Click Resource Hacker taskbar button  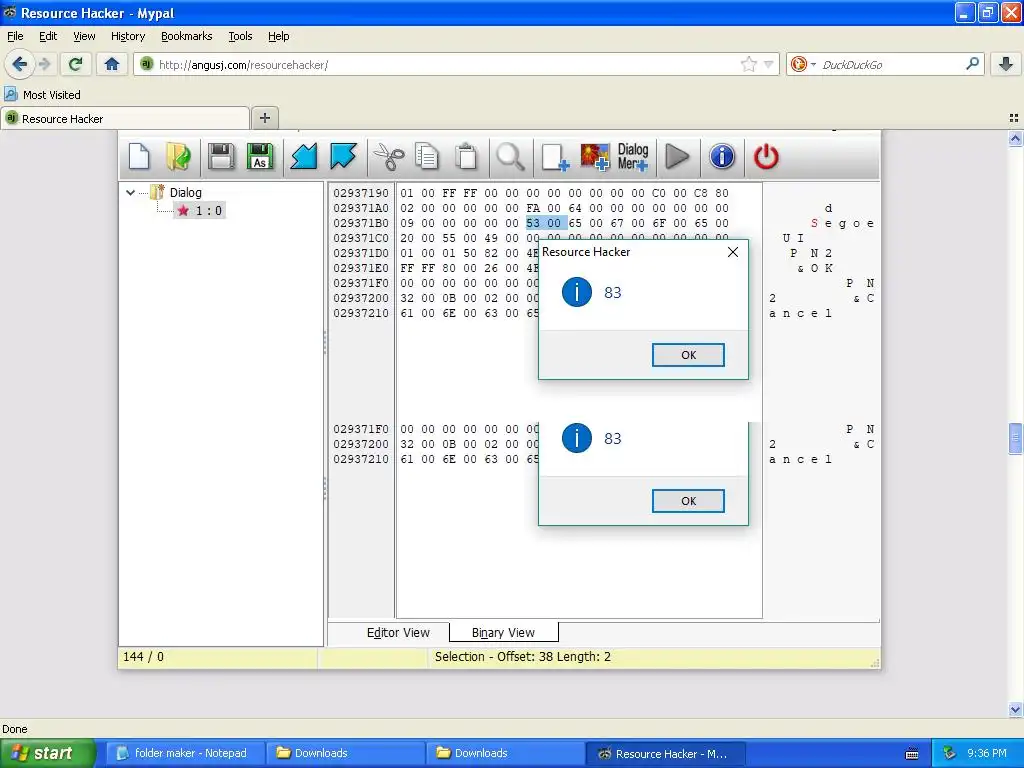665,753
